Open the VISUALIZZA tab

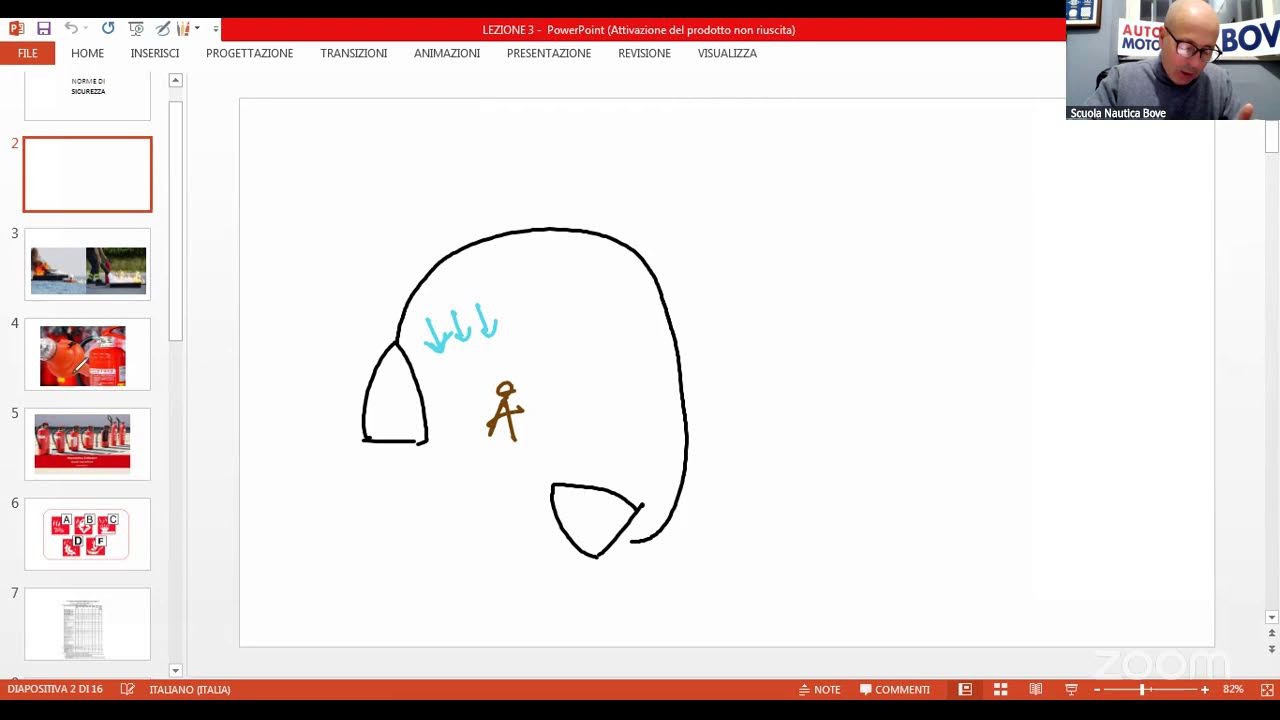(727, 53)
